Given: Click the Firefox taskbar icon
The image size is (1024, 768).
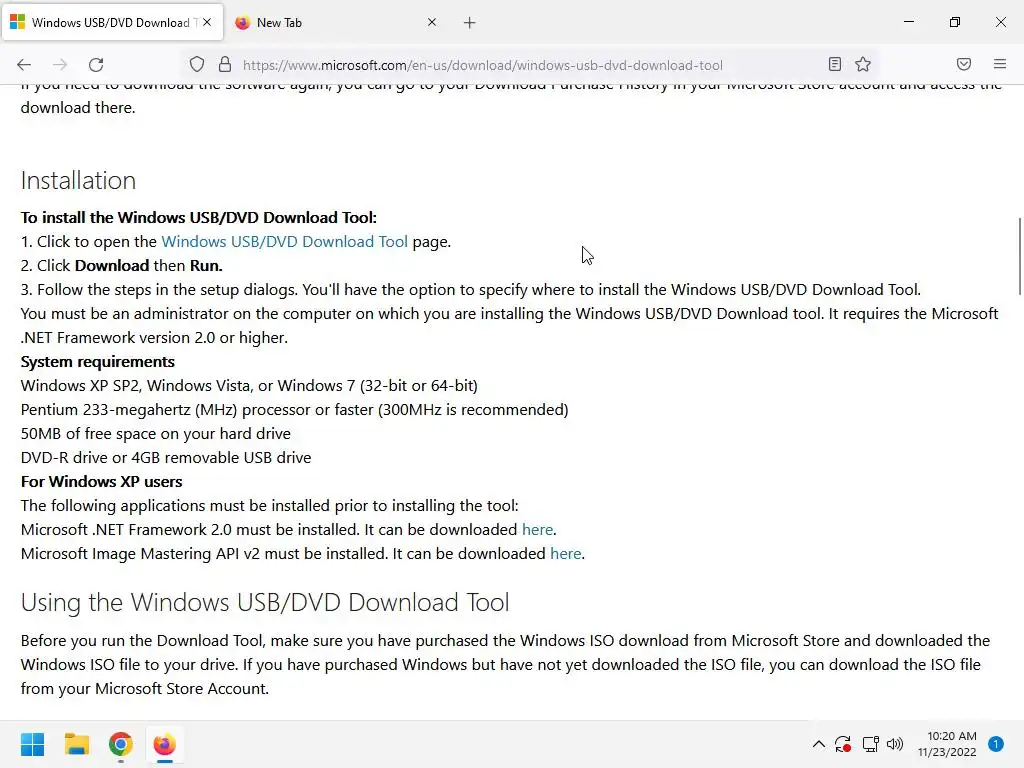Looking at the screenshot, I should (165, 744).
